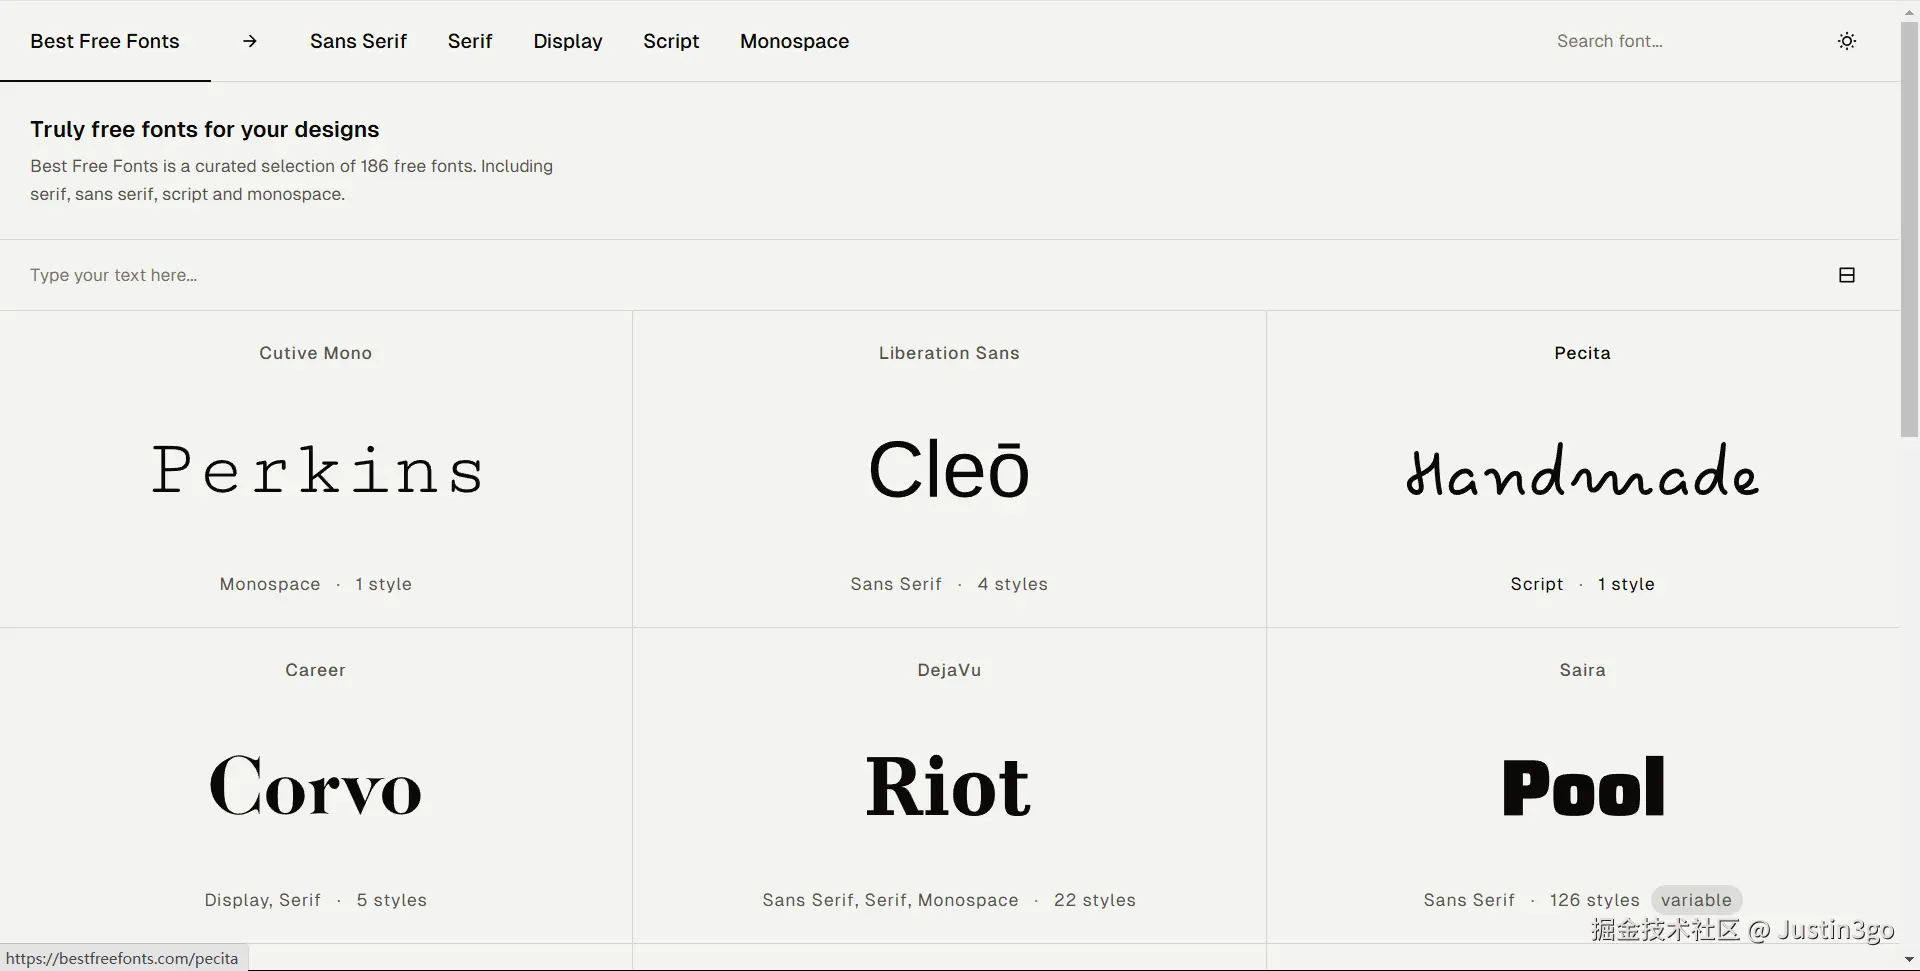Toggle light/dark theme sun icon
The height and width of the screenshot is (971, 1920).
(1846, 41)
